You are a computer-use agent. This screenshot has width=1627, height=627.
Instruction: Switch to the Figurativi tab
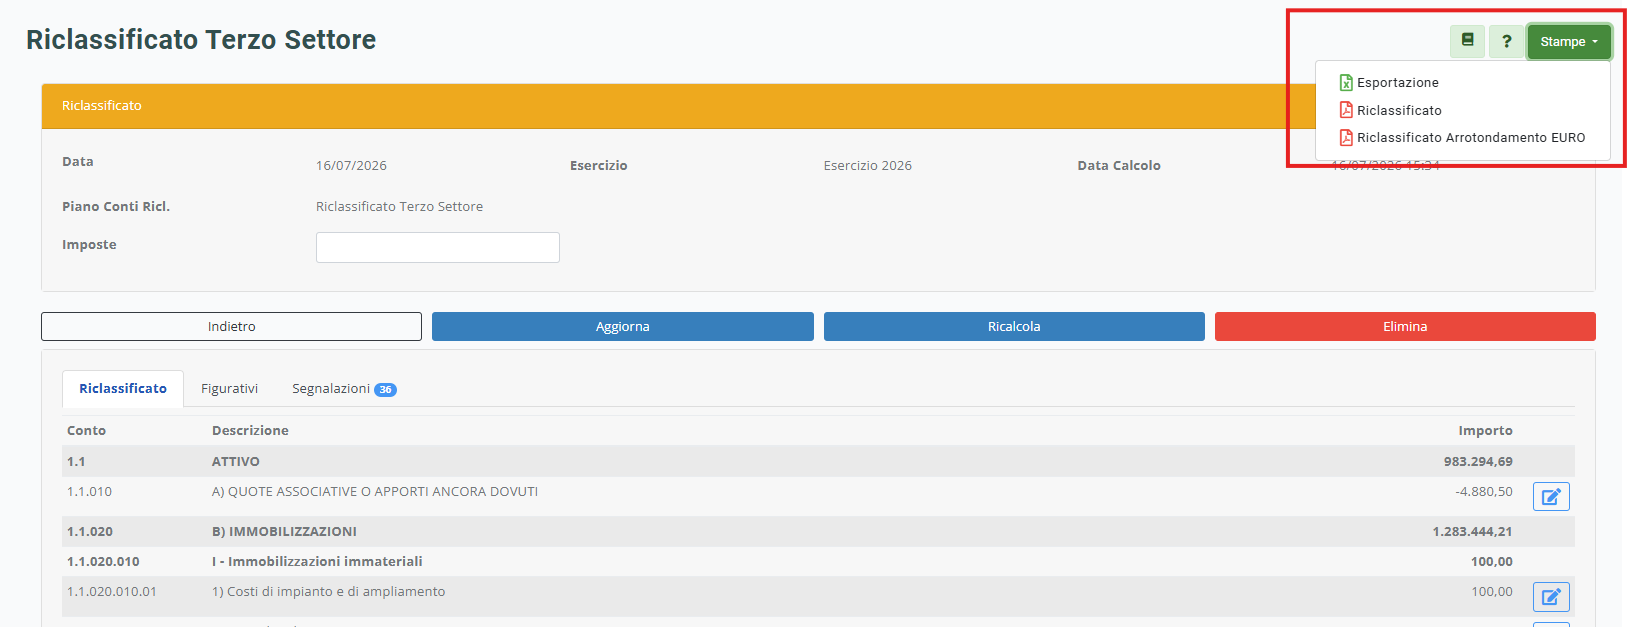(x=229, y=389)
